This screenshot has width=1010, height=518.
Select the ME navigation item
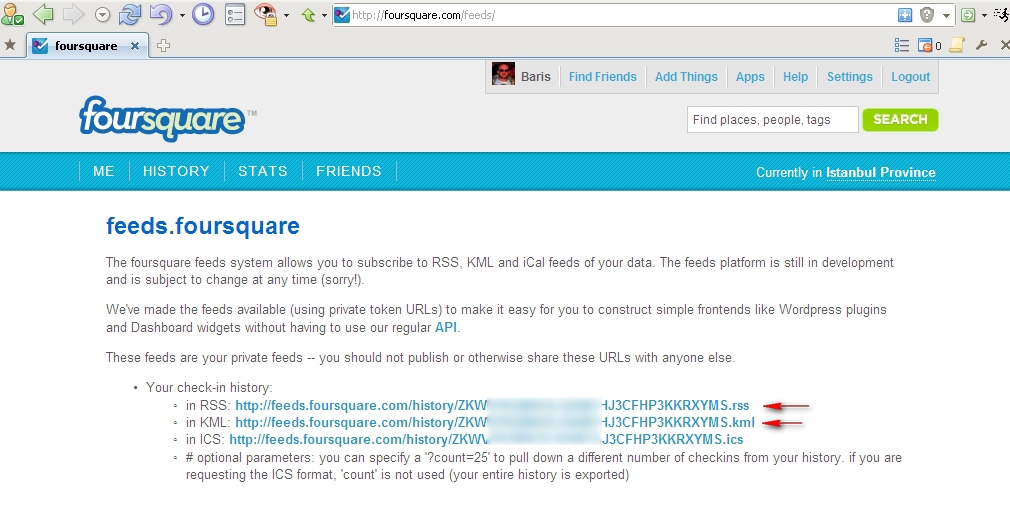pyautogui.click(x=104, y=171)
